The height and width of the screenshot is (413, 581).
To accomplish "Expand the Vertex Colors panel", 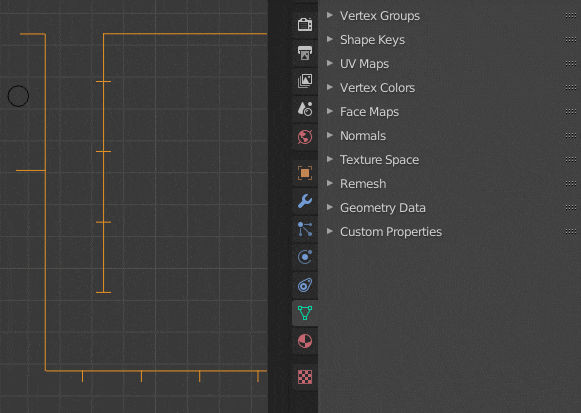I will pos(329,87).
